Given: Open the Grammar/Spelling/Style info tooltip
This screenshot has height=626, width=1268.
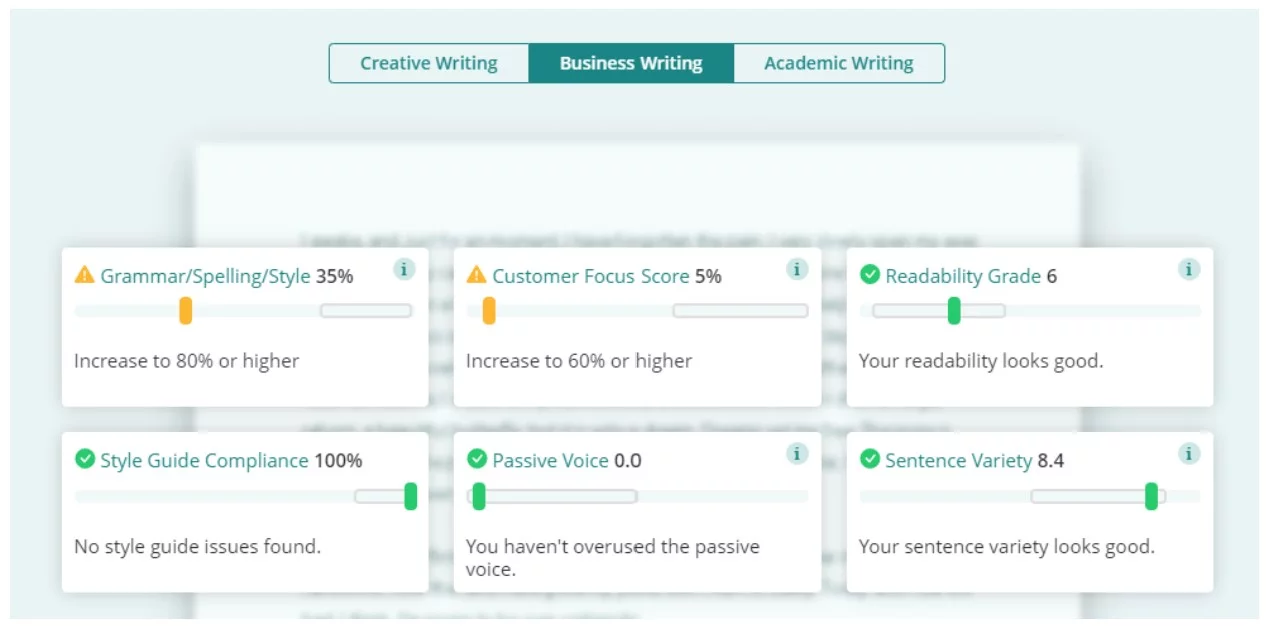Looking at the screenshot, I should point(404,269).
